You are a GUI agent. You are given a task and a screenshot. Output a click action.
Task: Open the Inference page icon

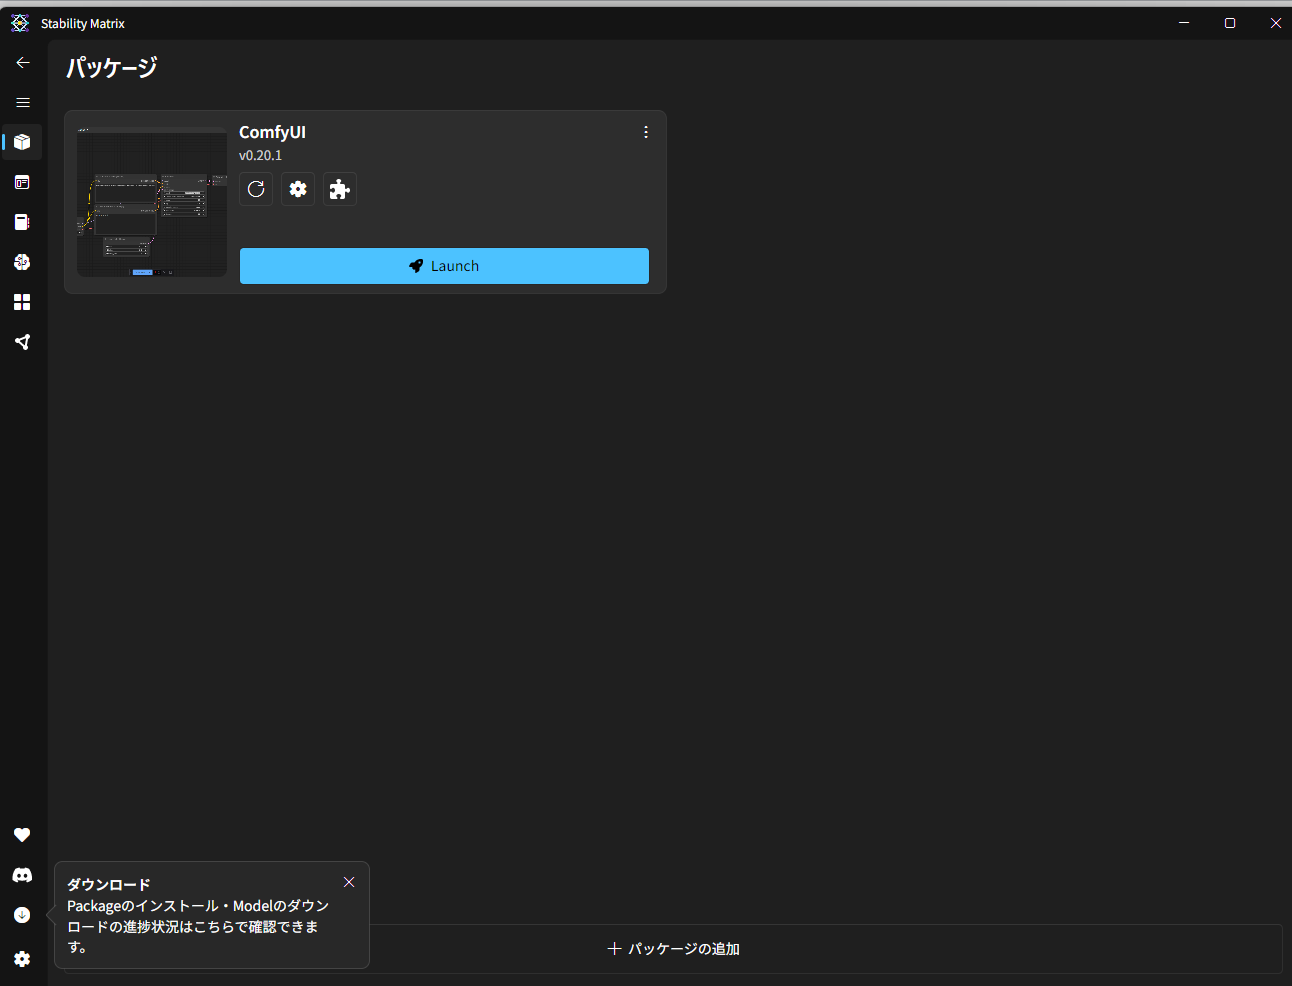pyautogui.click(x=22, y=182)
